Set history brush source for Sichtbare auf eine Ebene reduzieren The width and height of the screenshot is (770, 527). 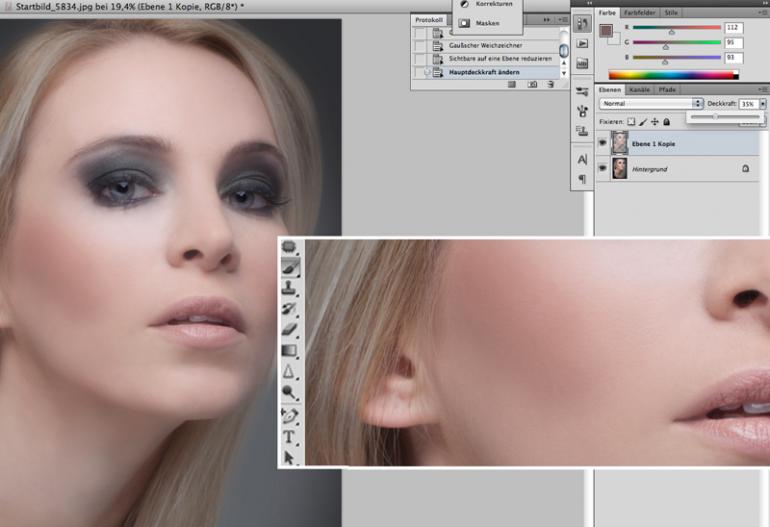420,59
